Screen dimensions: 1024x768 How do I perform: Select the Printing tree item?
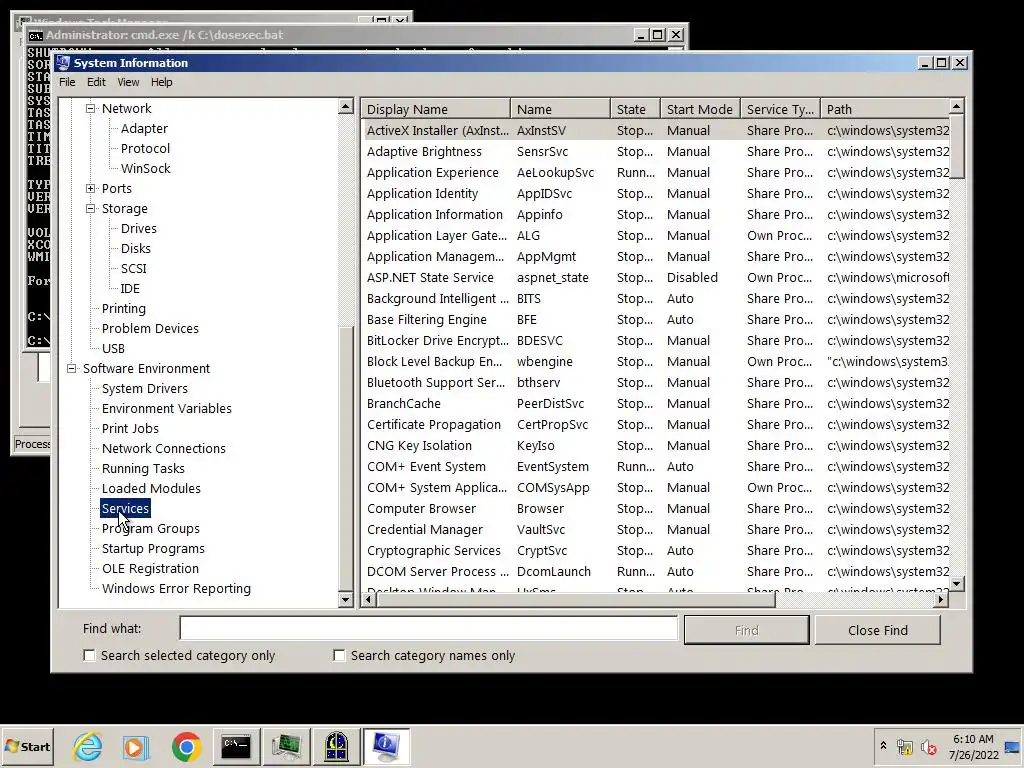click(123, 309)
